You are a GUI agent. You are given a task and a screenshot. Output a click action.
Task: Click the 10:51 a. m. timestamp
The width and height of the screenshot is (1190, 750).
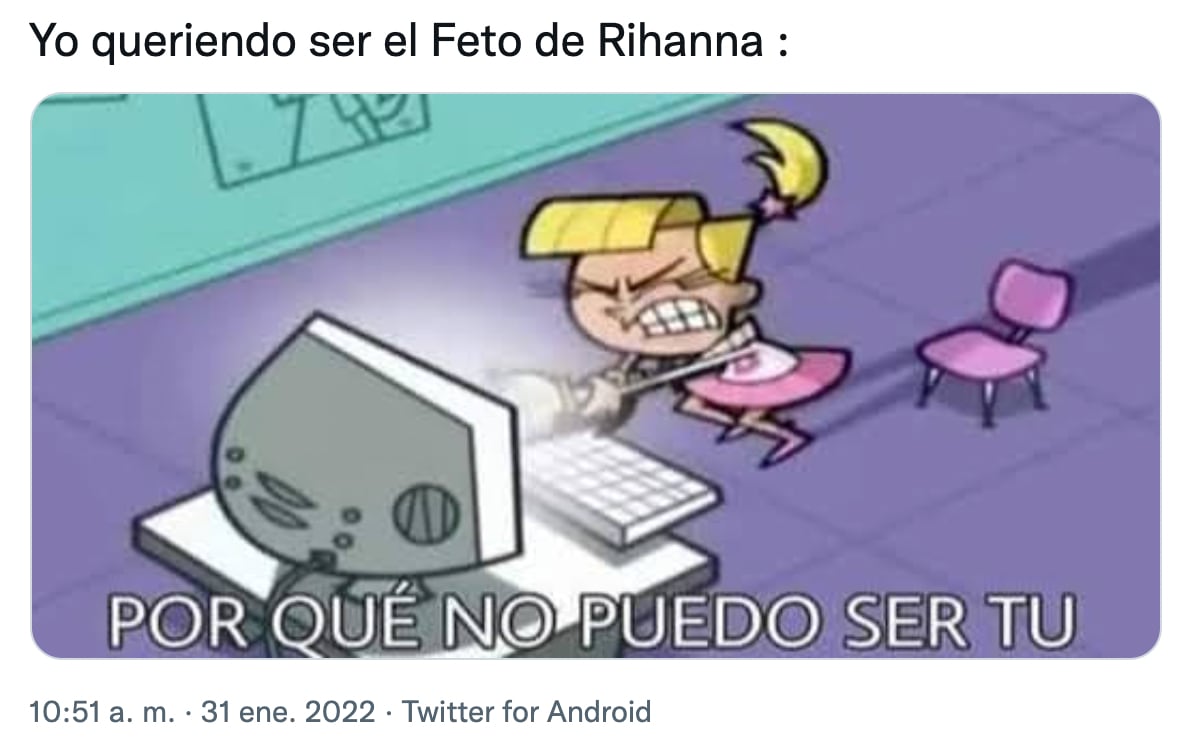(x=102, y=712)
